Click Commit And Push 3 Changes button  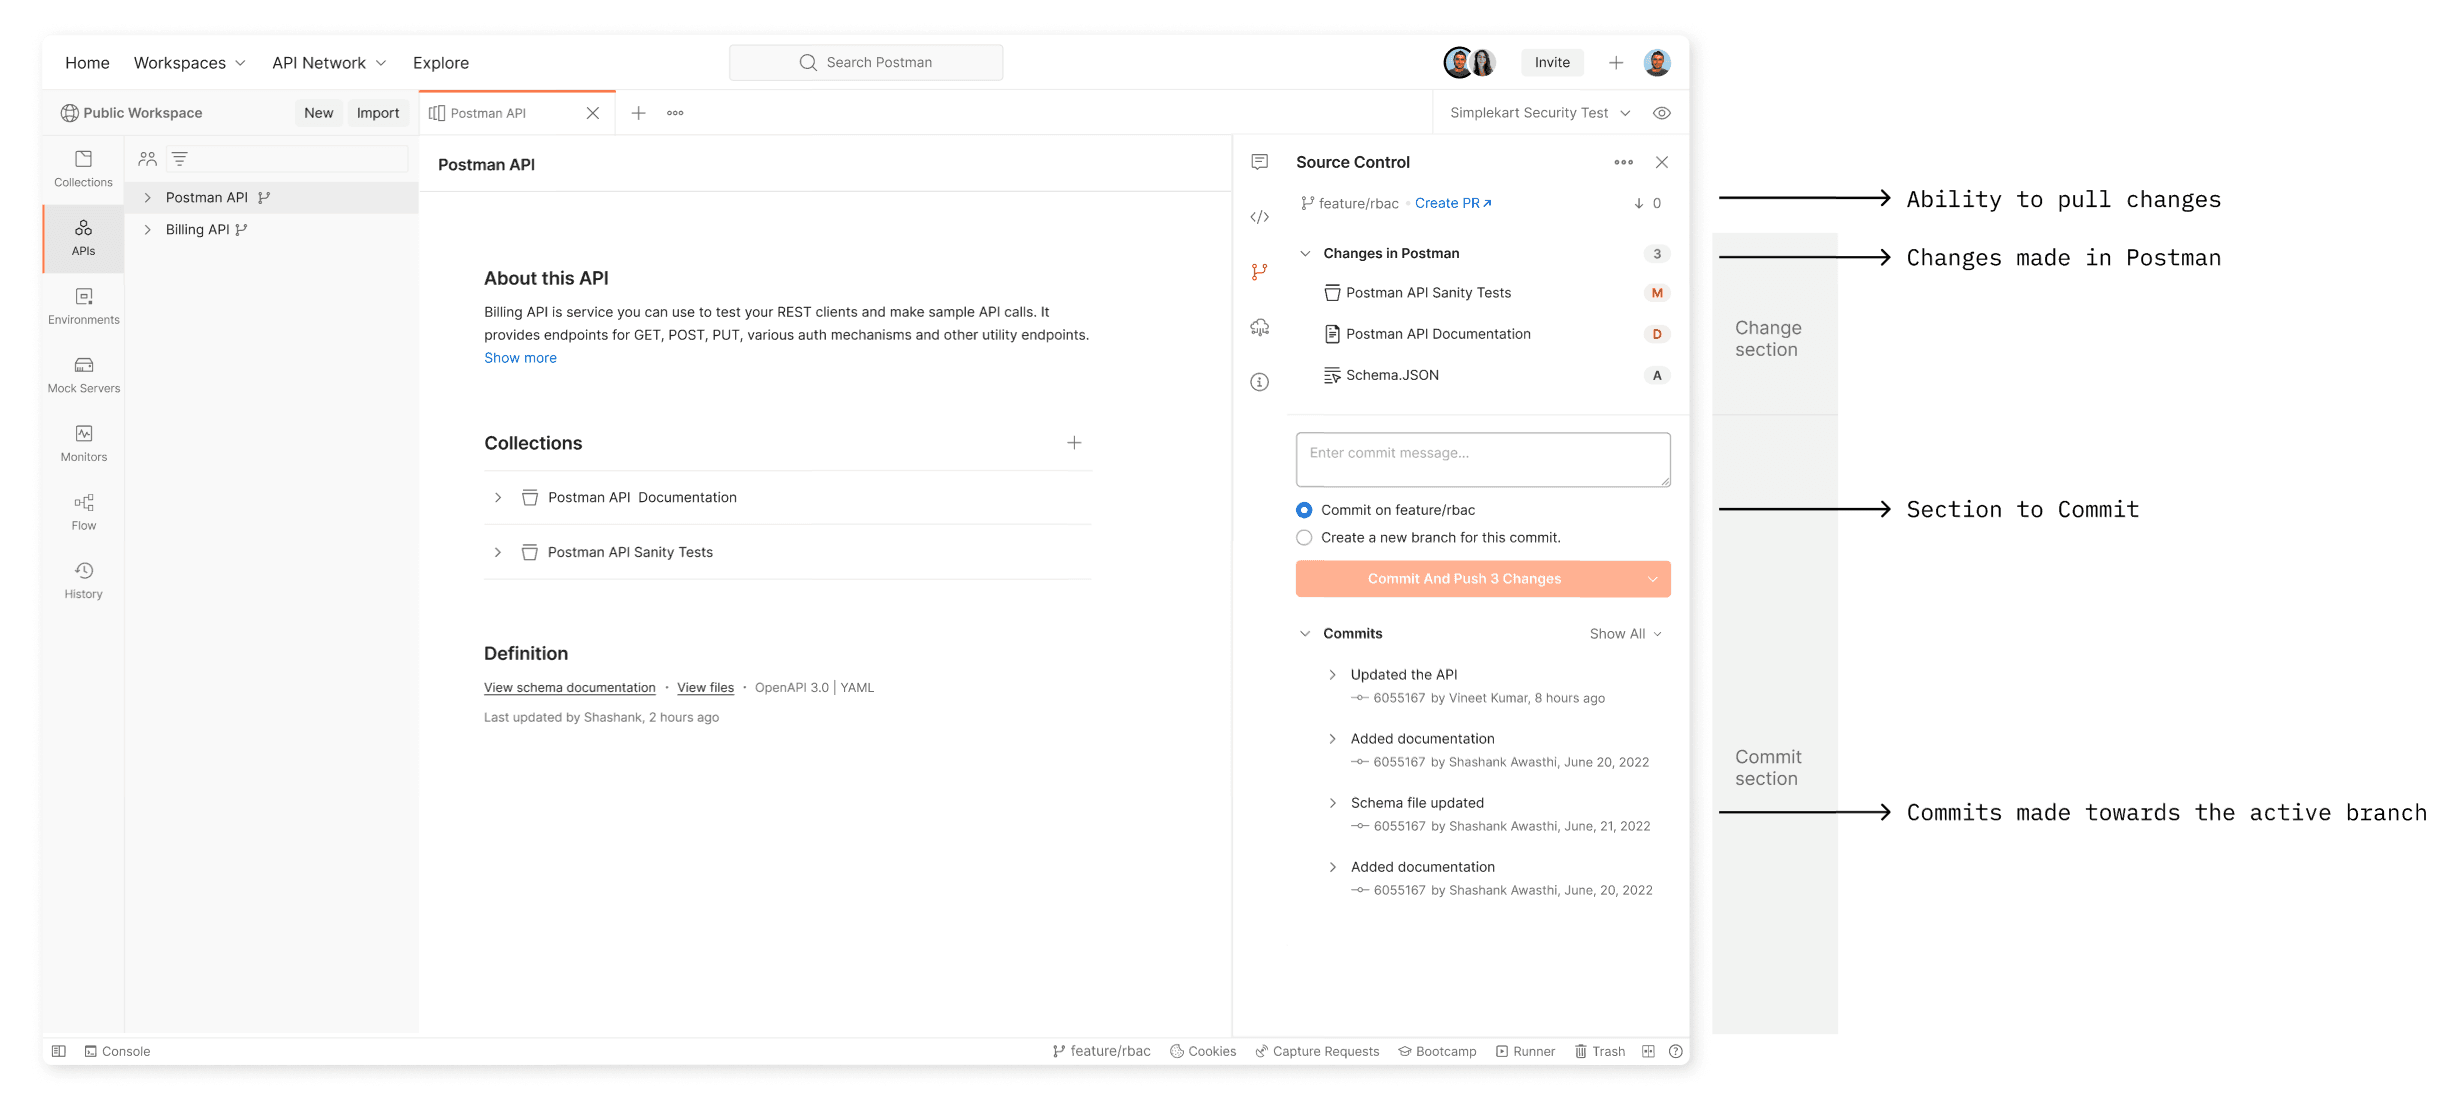coord(1464,579)
